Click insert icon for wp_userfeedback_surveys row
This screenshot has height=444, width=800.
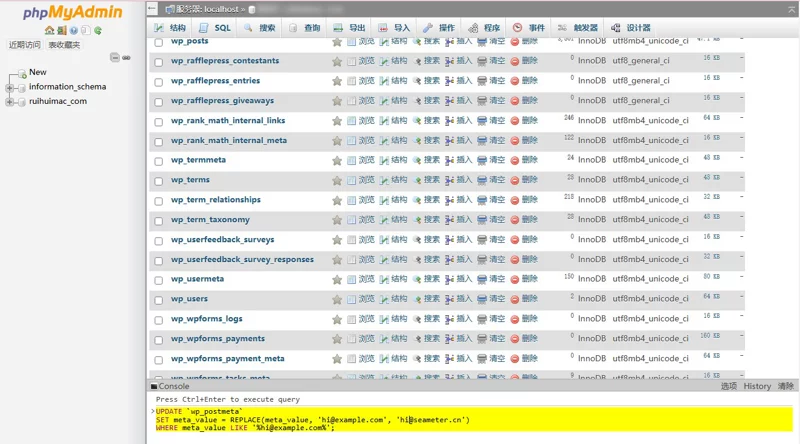(449, 240)
